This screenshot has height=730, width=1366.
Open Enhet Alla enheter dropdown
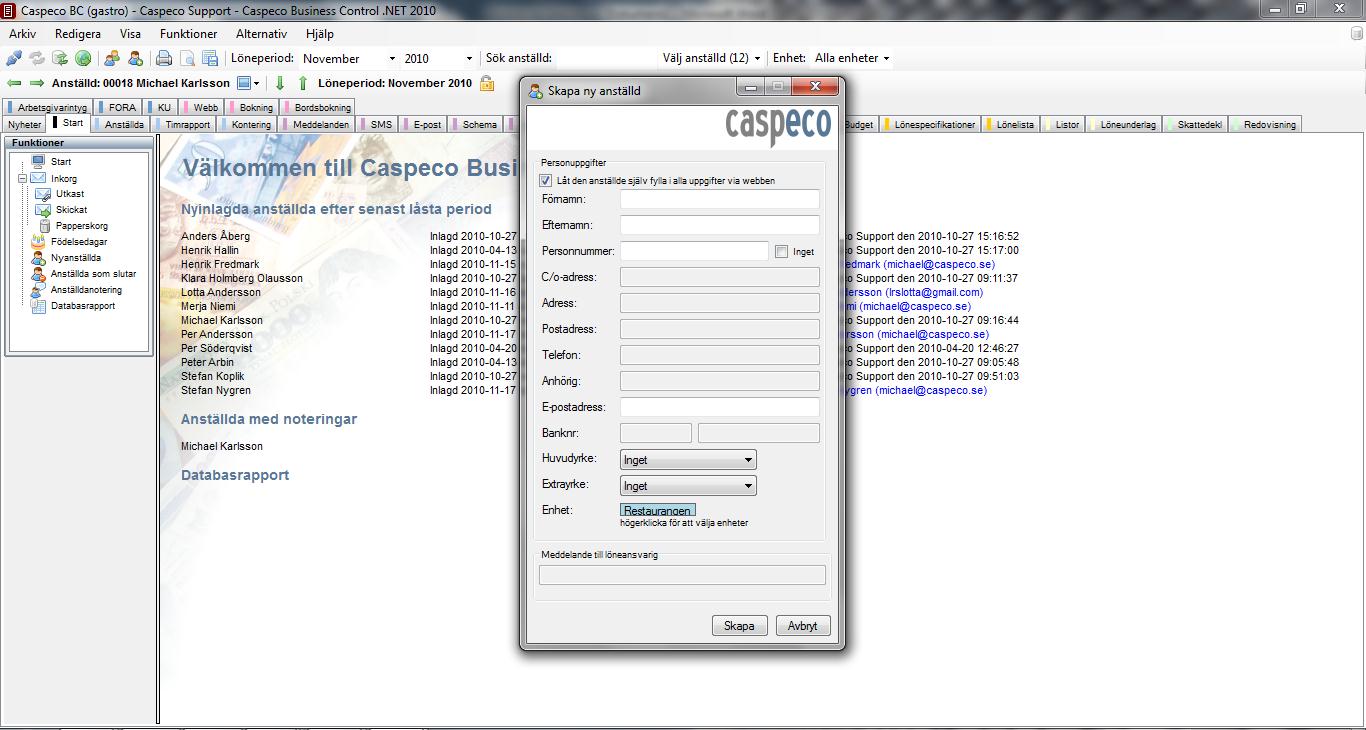[852, 58]
